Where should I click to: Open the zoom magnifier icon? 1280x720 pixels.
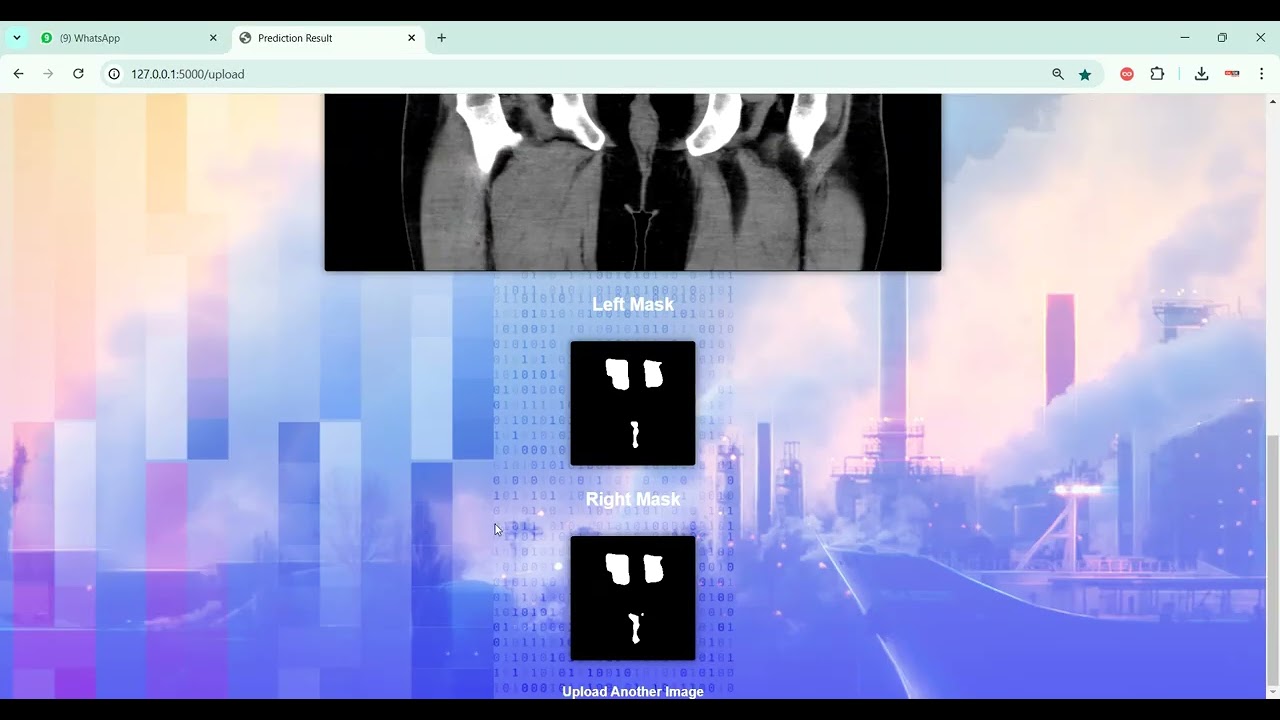1058,74
